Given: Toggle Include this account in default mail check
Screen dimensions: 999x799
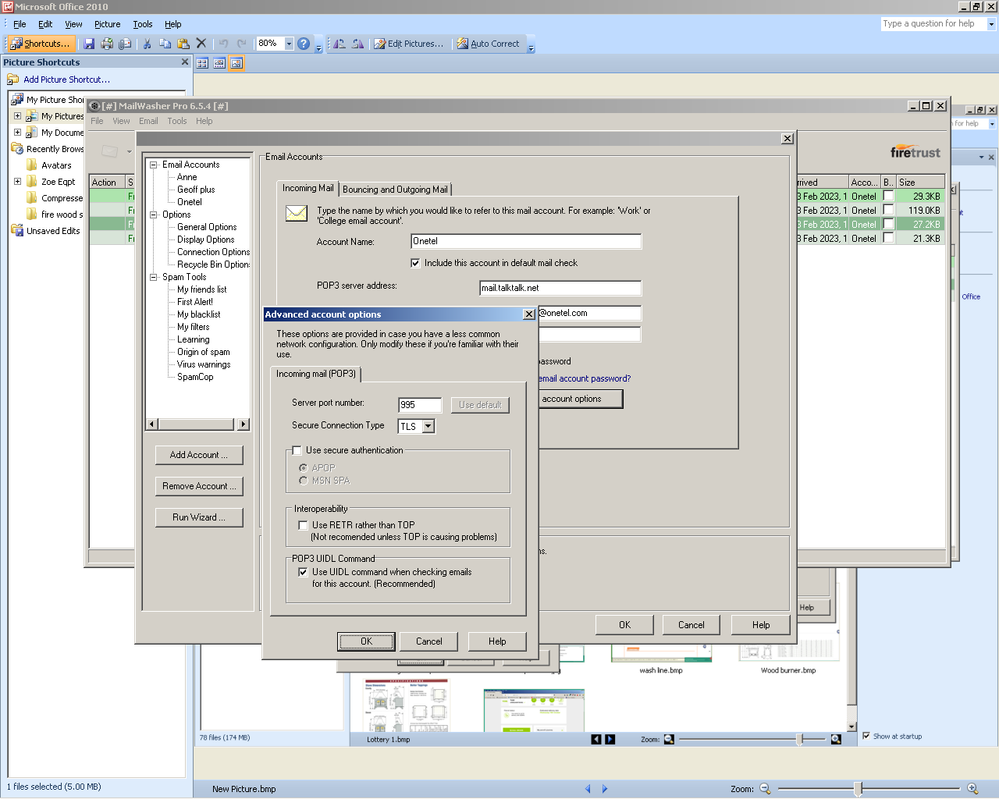Looking at the screenshot, I should (x=415, y=263).
